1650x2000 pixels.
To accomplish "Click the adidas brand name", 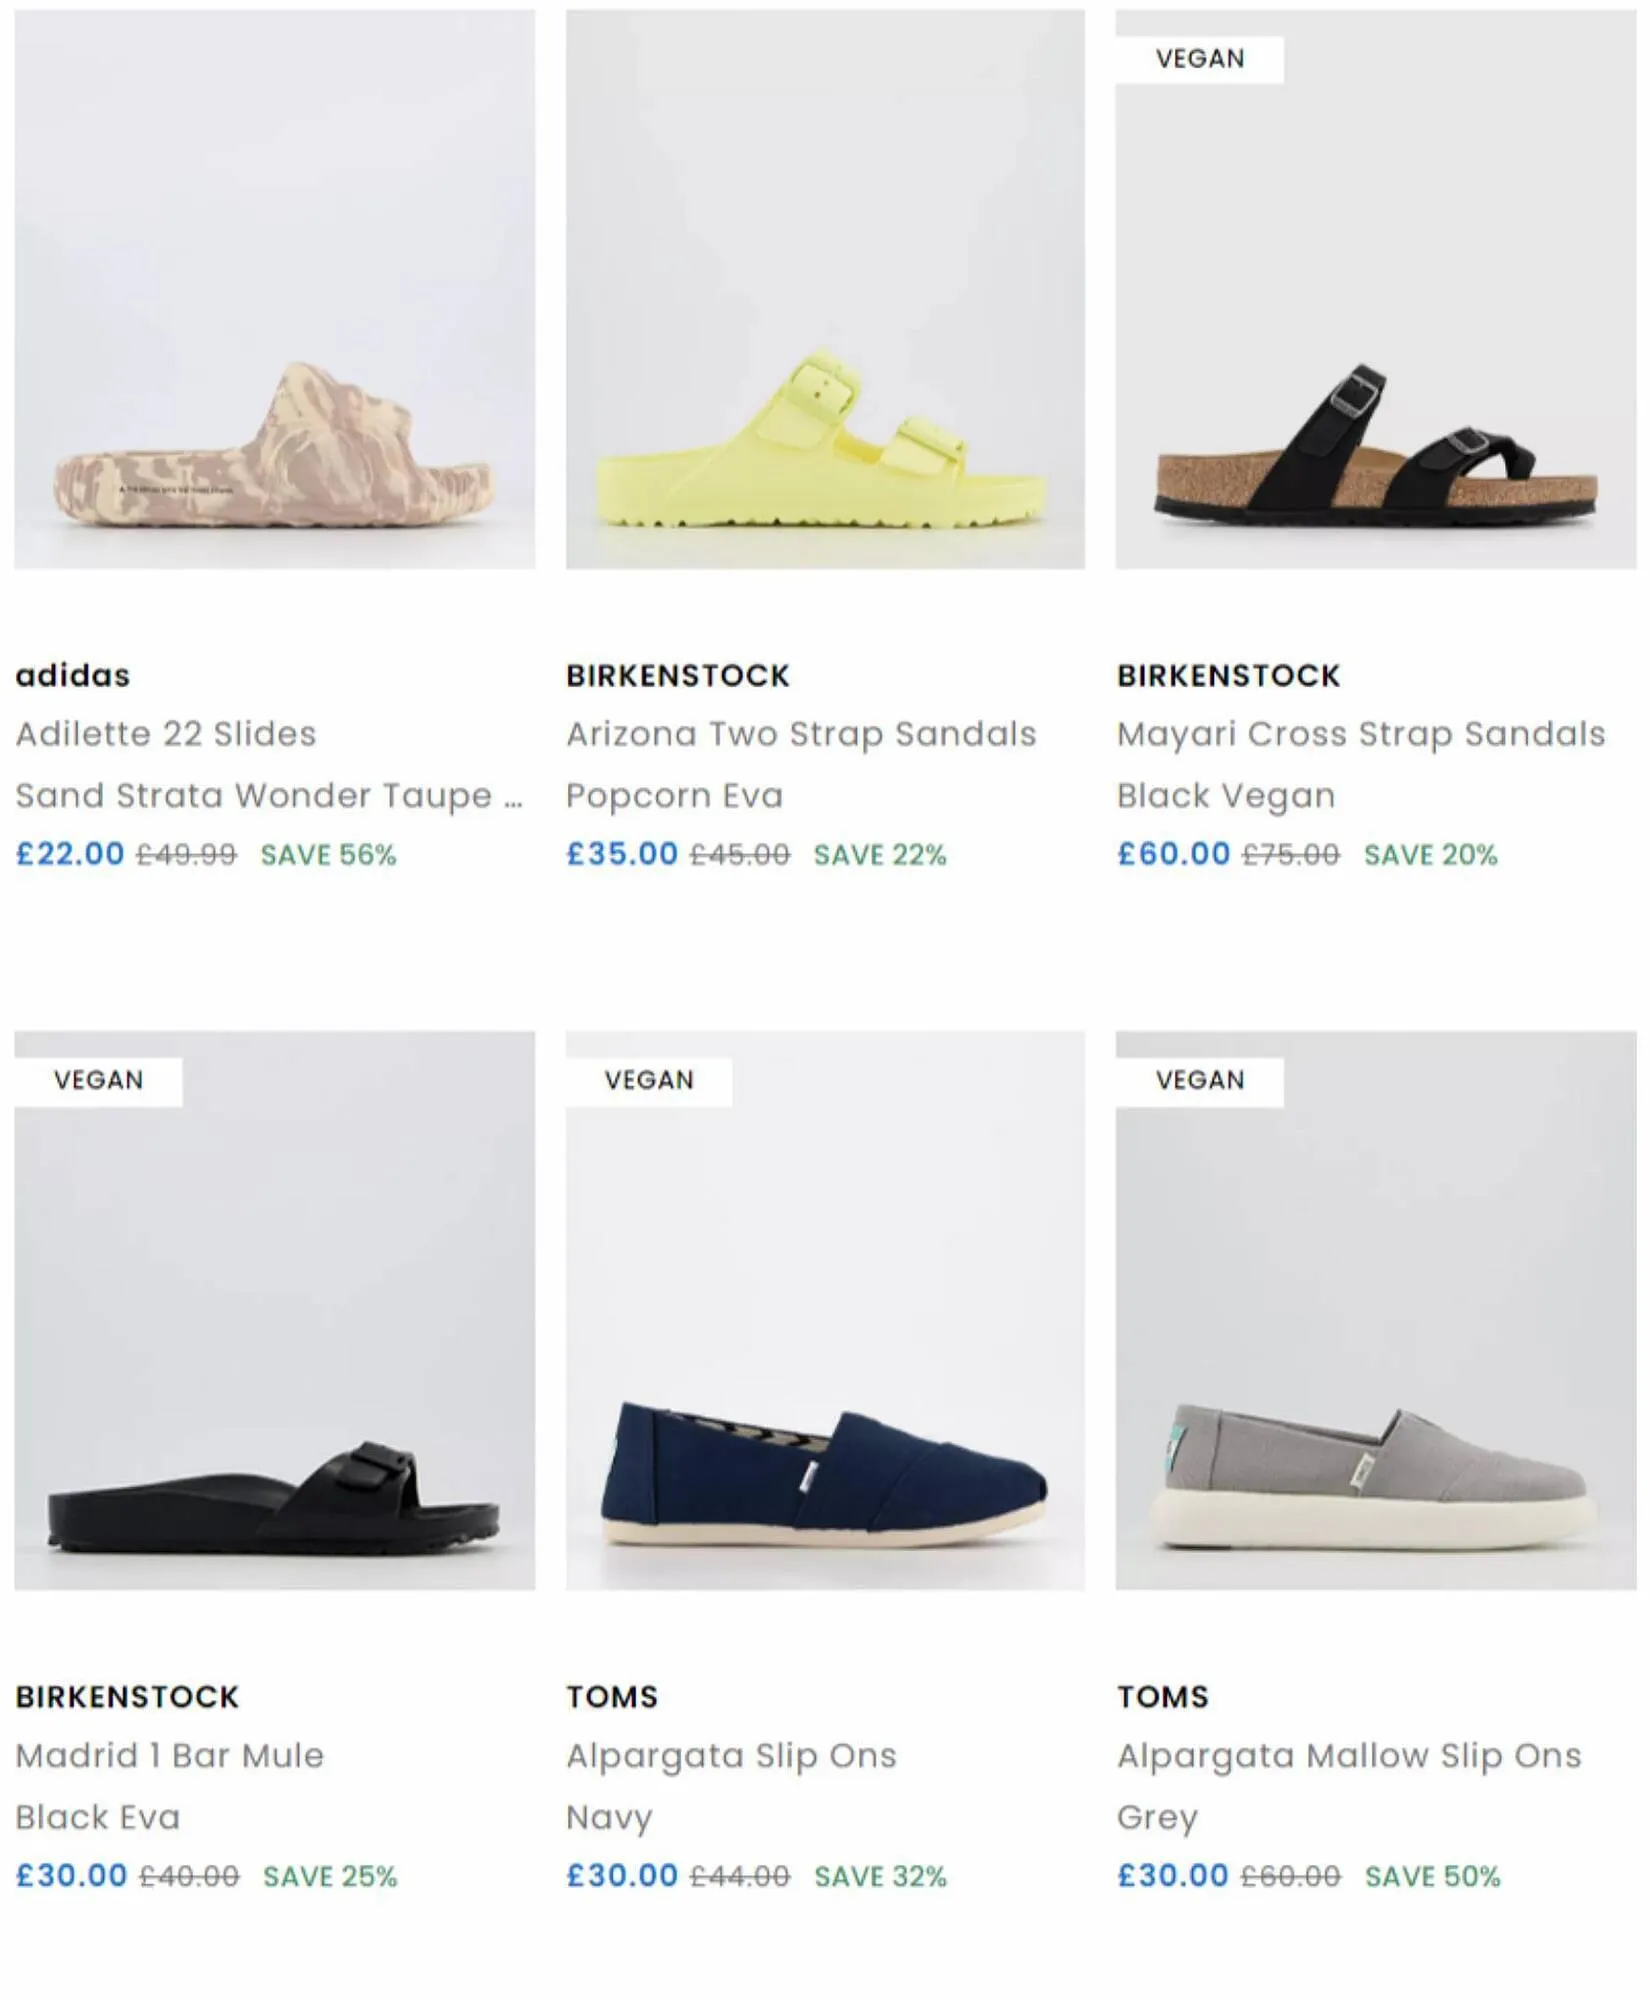I will [x=73, y=676].
